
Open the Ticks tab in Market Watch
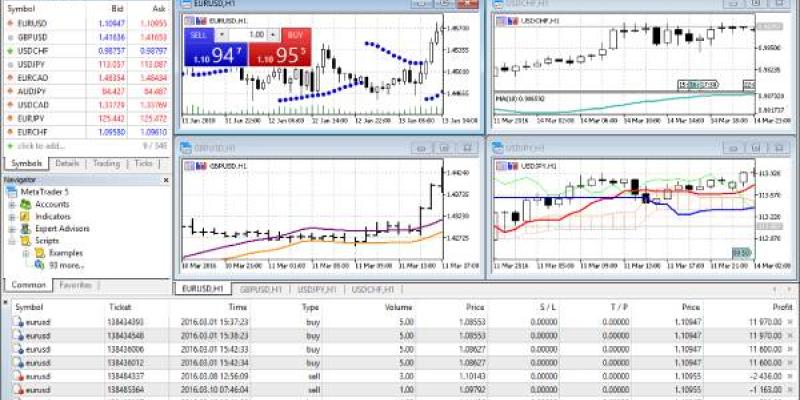144,164
